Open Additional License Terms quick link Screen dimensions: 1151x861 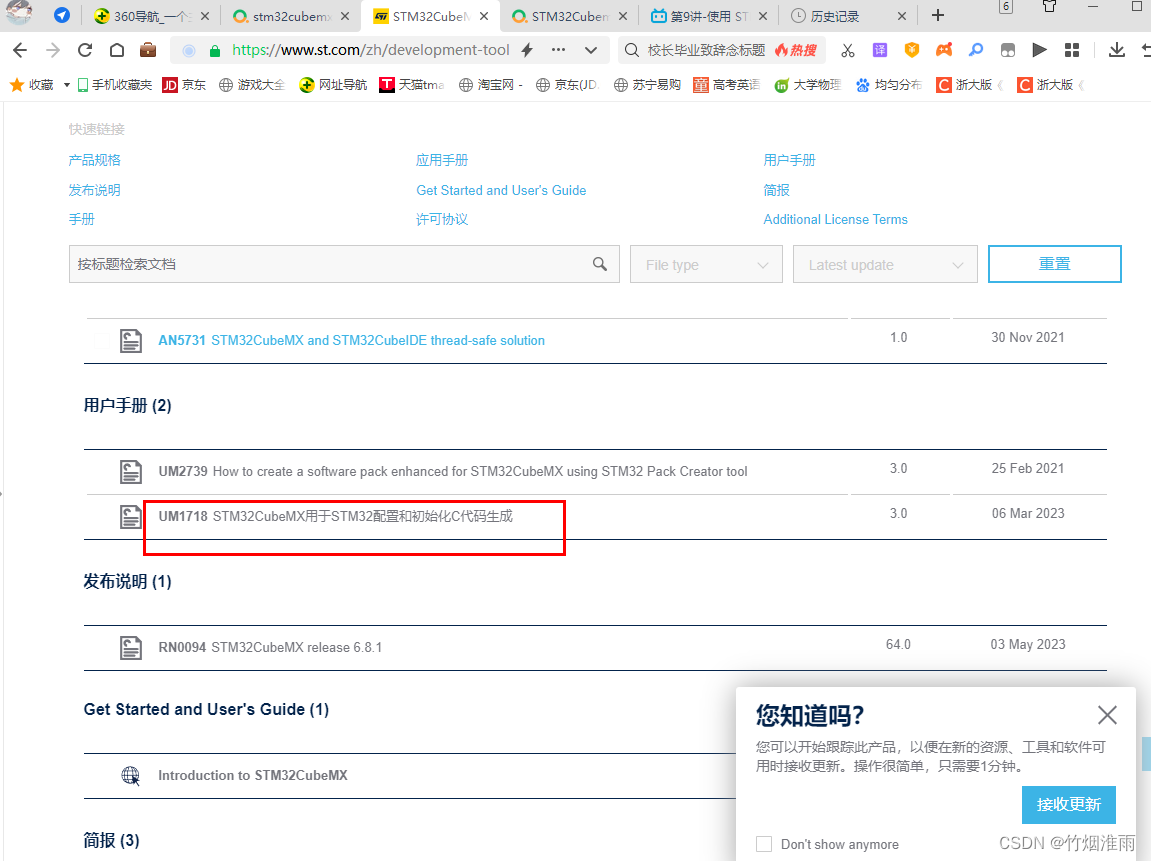tap(835, 219)
